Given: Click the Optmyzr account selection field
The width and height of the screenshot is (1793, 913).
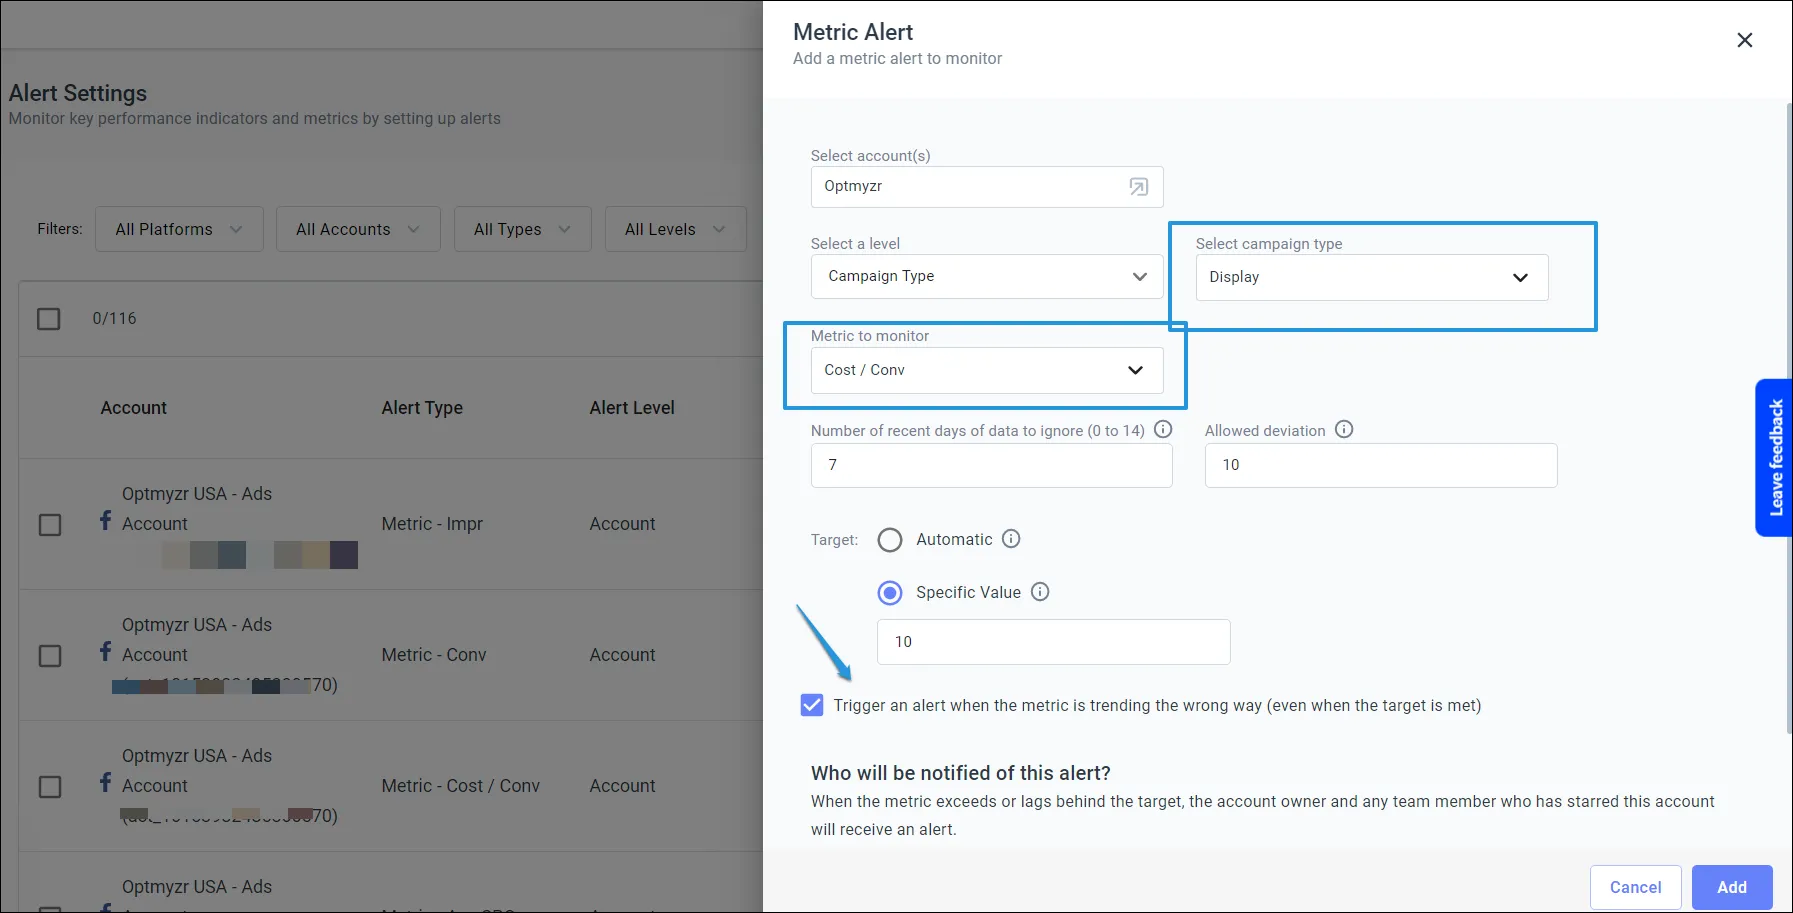Looking at the screenshot, I should [x=987, y=187].
